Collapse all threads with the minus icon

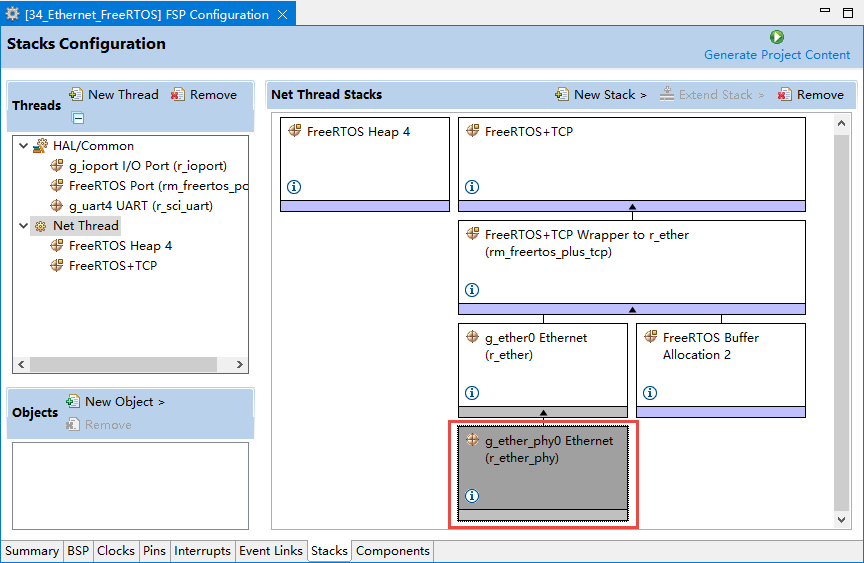point(78,118)
